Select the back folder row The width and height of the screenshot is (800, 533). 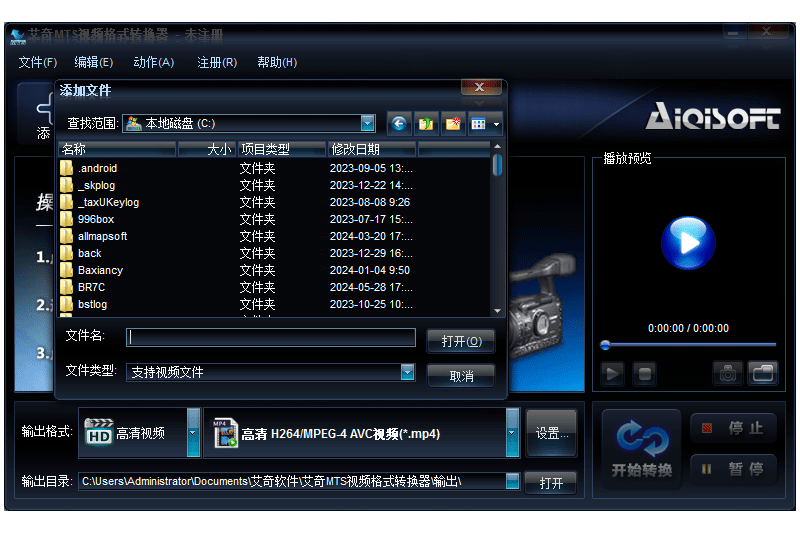[x=274, y=253]
